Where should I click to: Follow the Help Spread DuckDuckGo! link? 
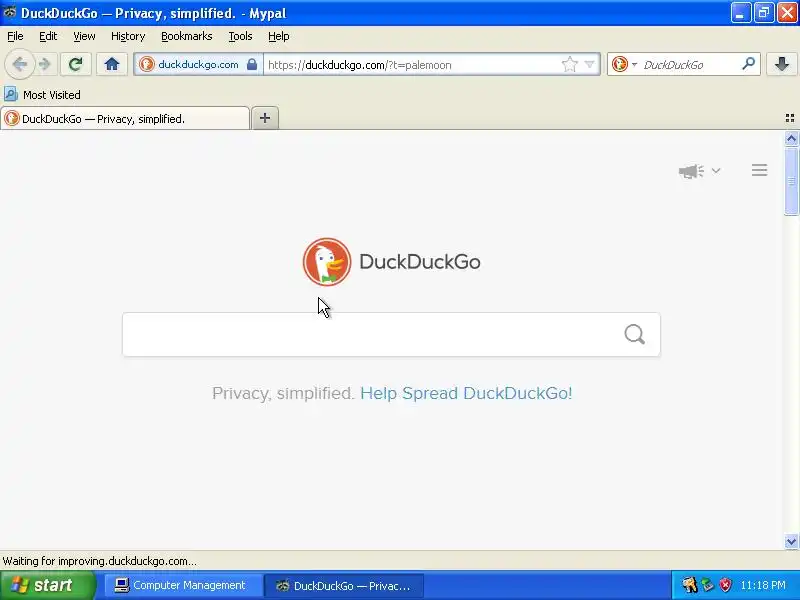[x=466, y=393]
